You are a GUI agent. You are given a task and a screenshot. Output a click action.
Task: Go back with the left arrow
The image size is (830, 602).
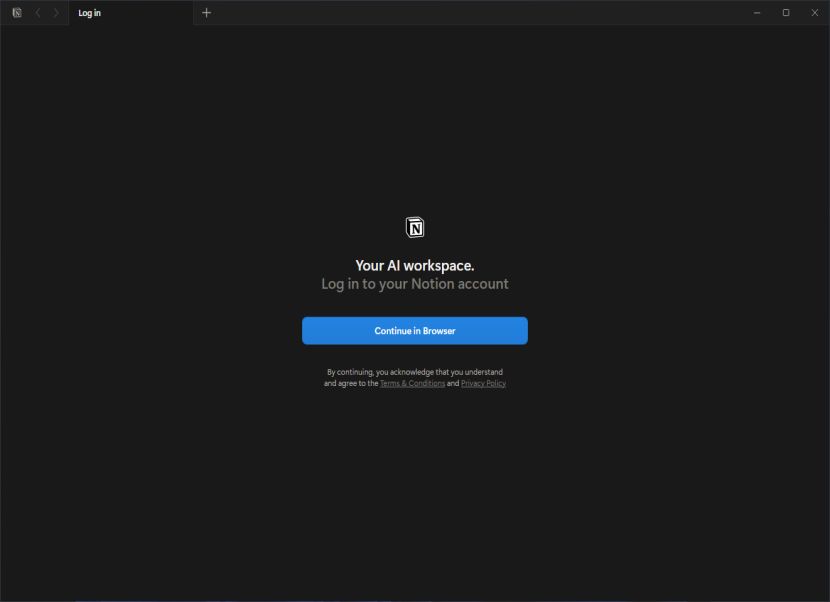click(38, 13)
